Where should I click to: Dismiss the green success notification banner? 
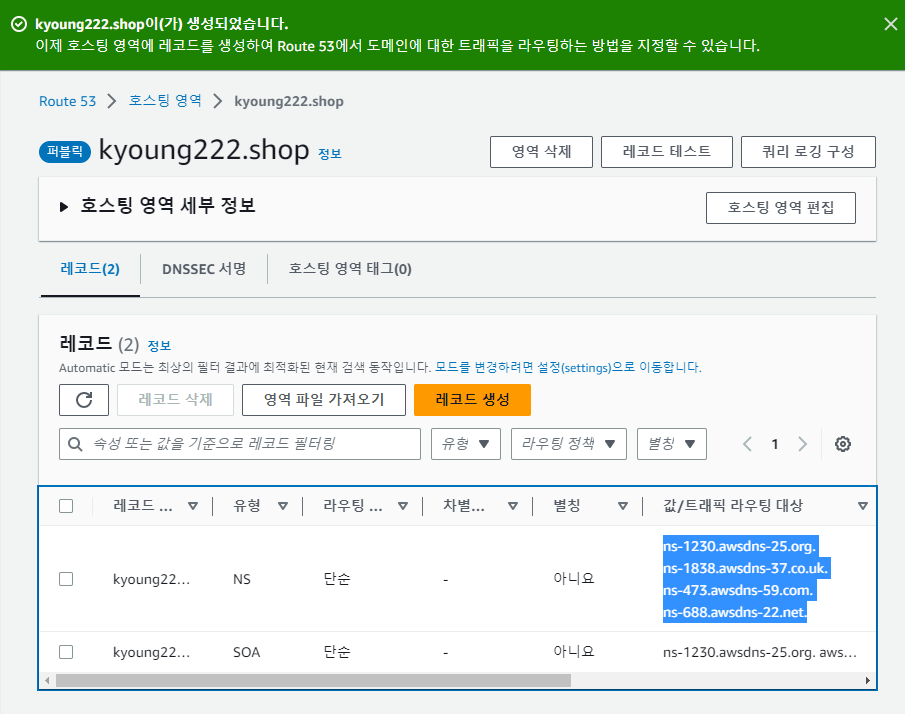(891, 24)
